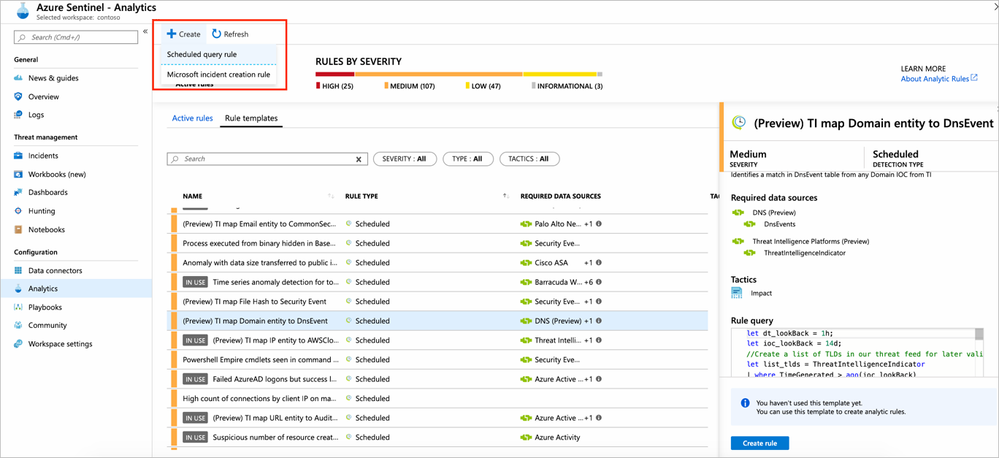Open Hunting in sidebar

point(41,211)
